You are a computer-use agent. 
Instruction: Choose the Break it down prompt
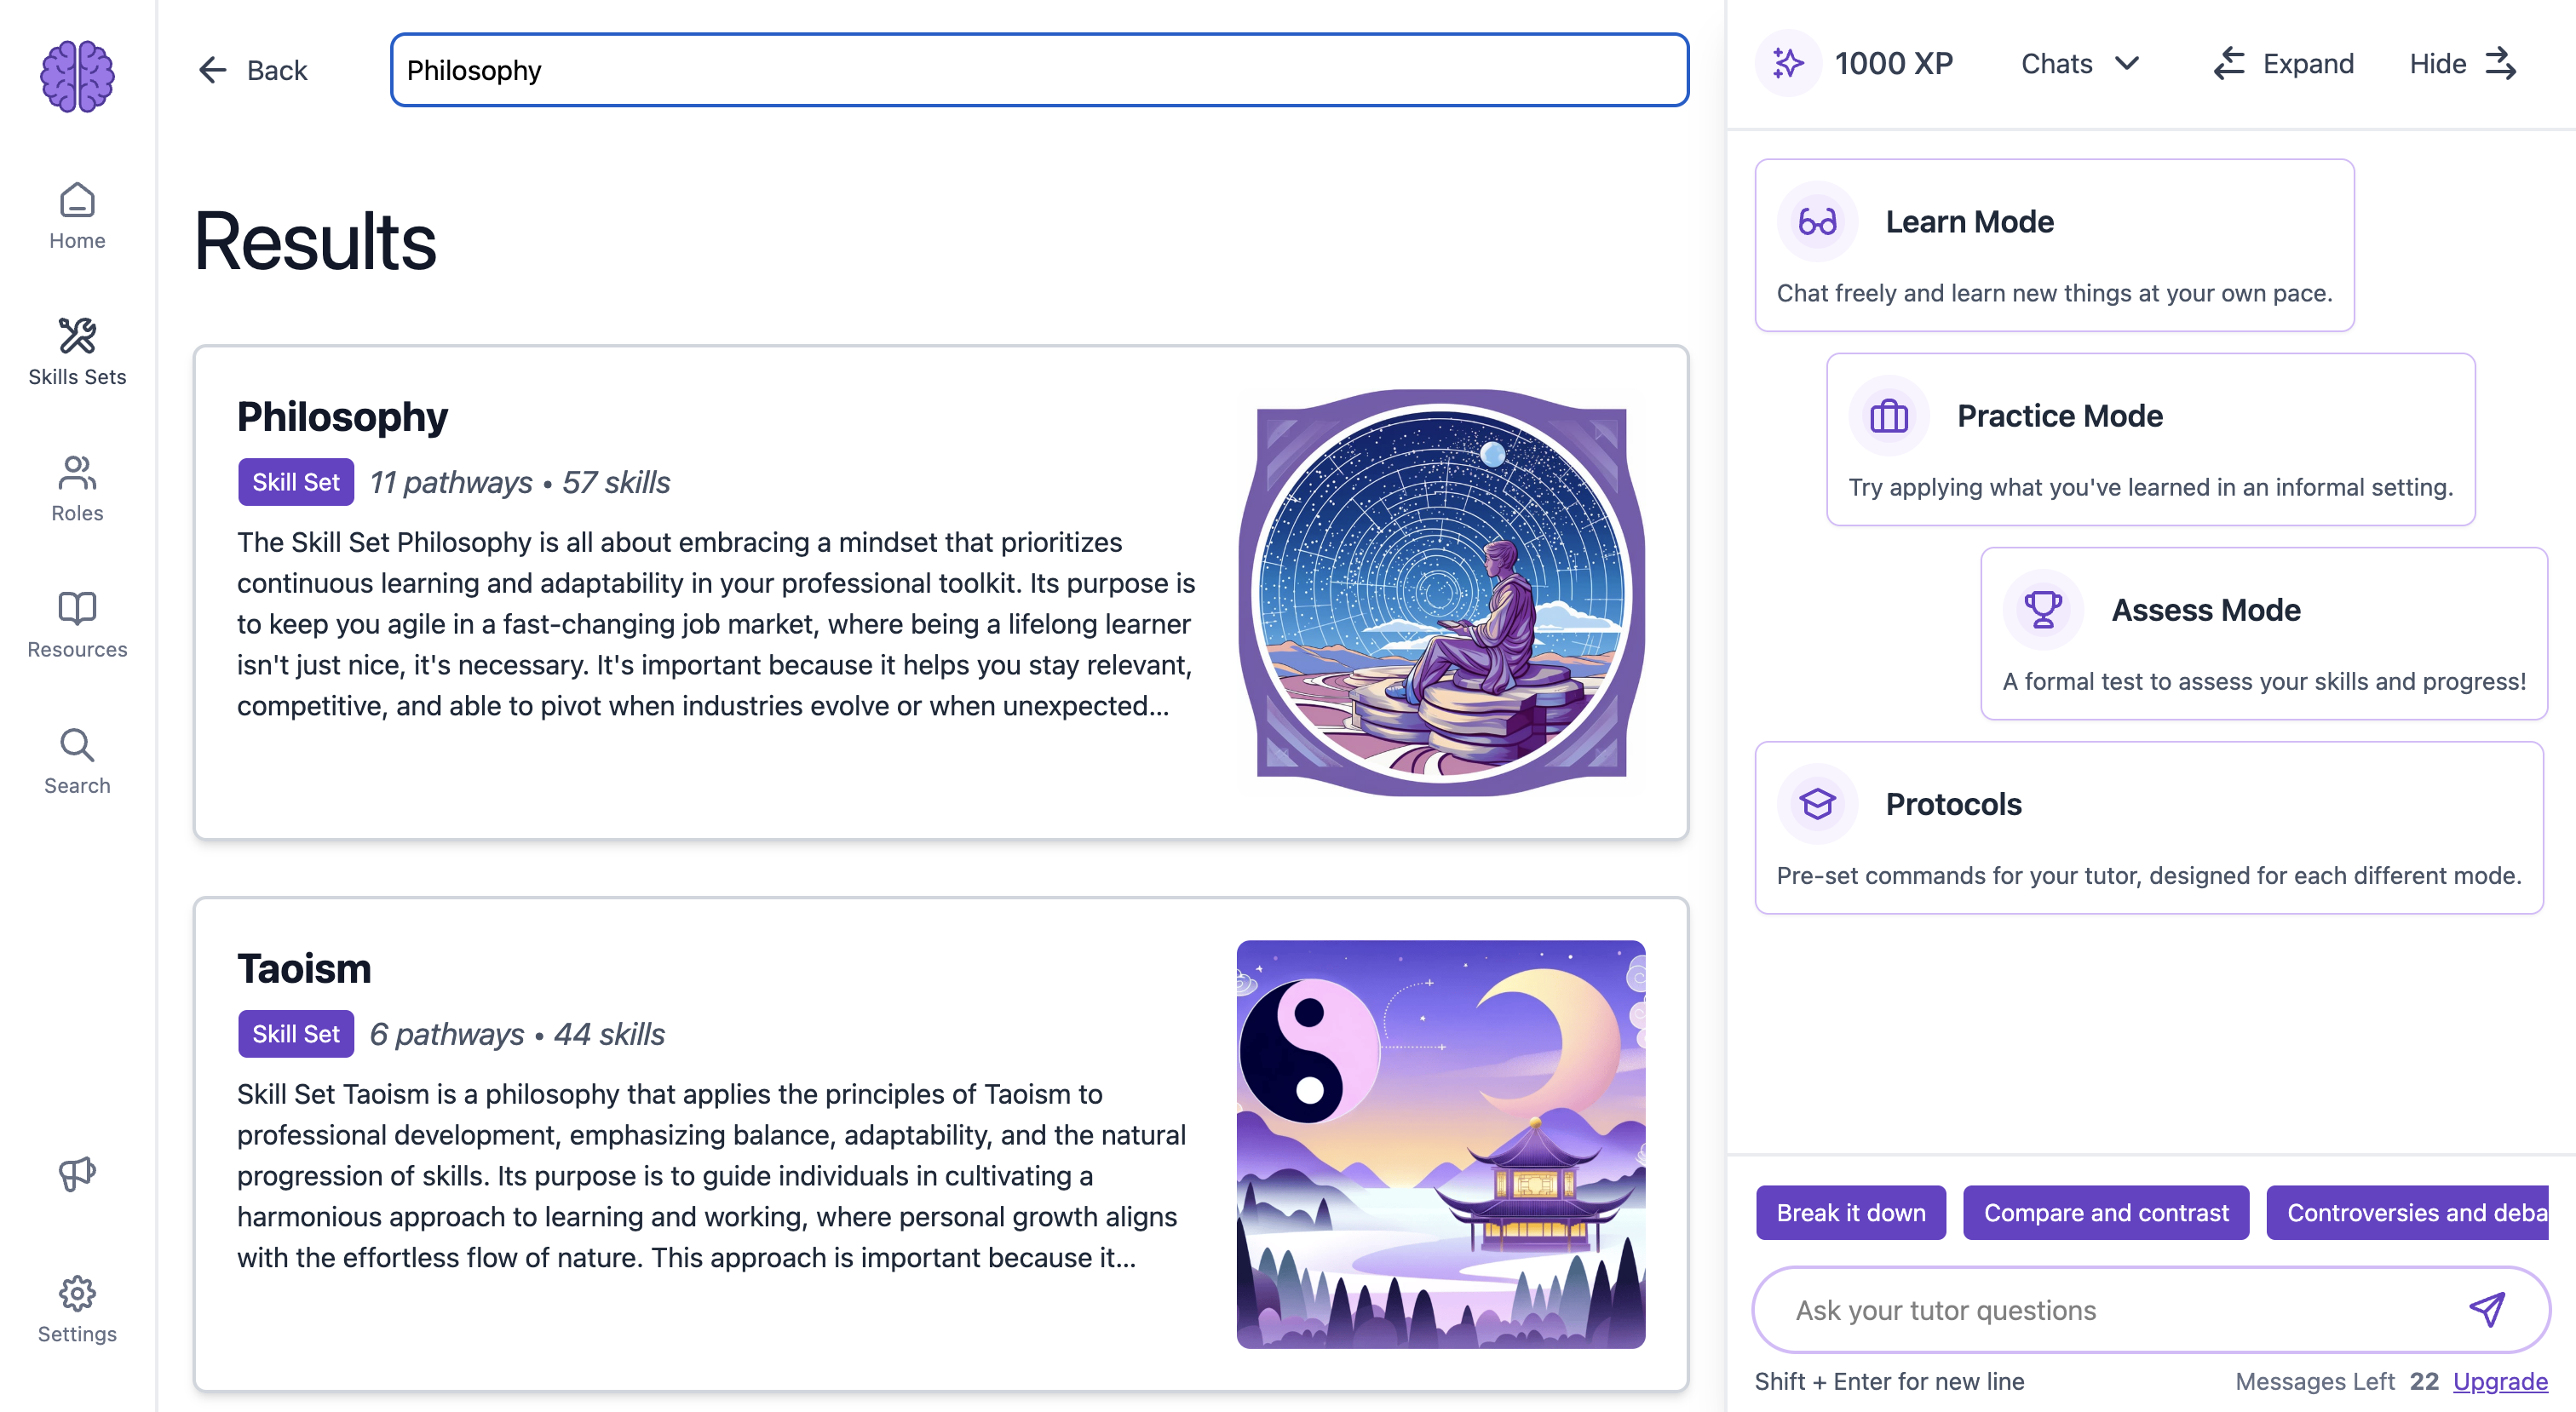click(x=1850, y=1212)
